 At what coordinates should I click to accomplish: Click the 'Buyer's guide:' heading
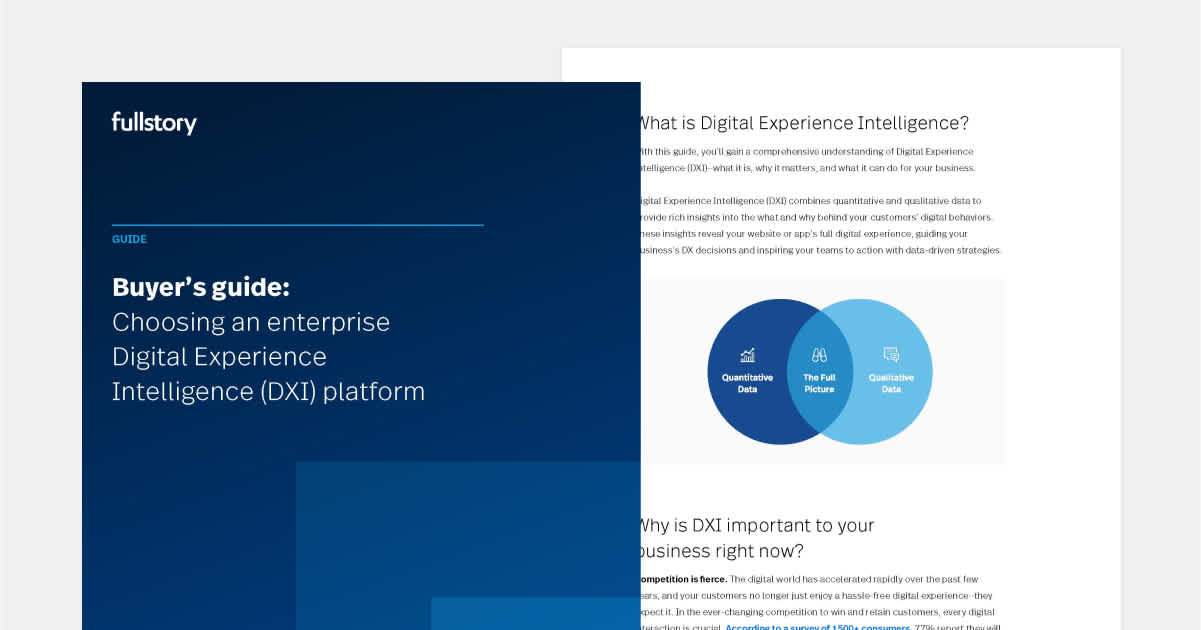(x=201, y=288)
